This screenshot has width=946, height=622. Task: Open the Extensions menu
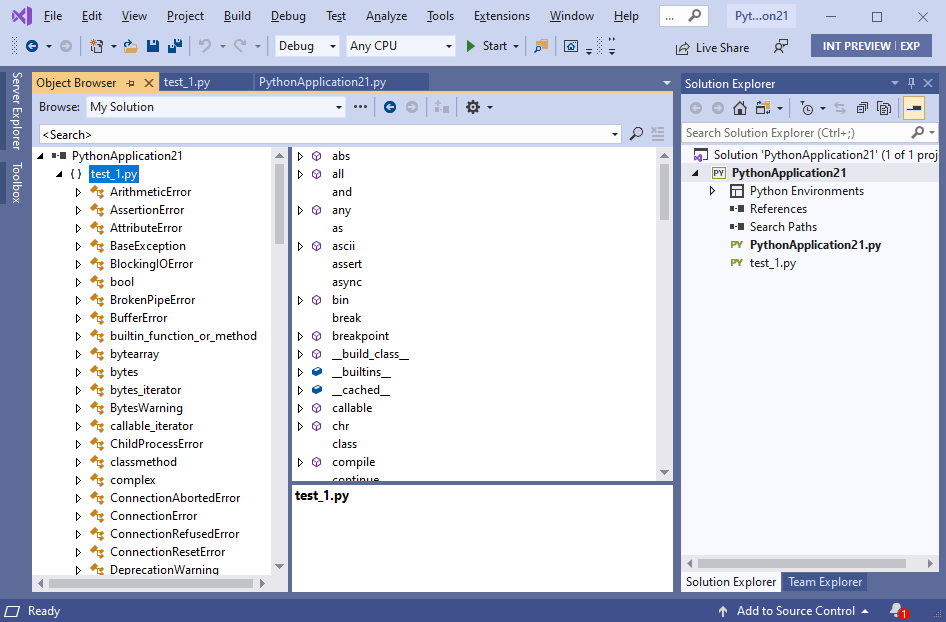click(501, 16)
